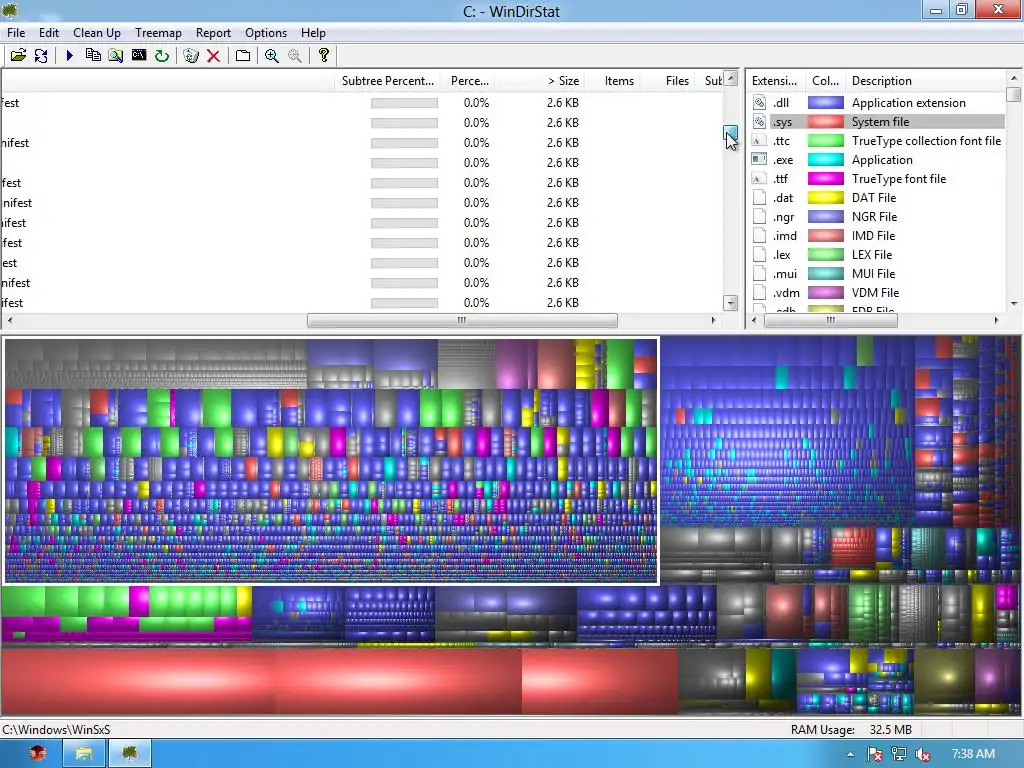Image resolution: width=1024 pixels, height=768 pixels.
Task: Click the yellow .dat color swatch
Action: 825,197
